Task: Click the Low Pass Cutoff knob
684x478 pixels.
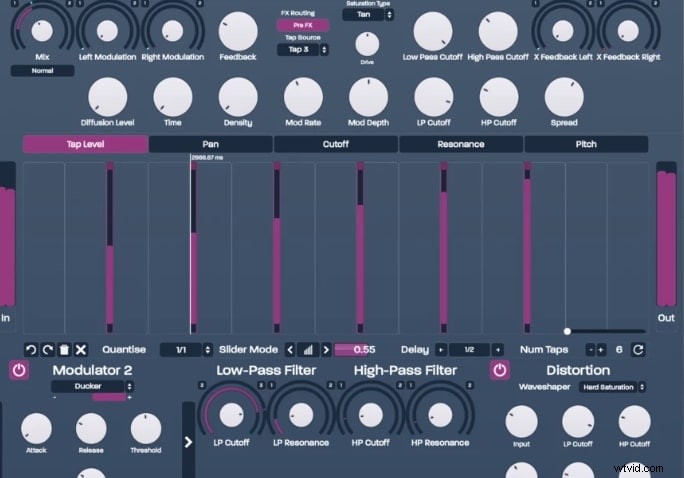Action: pyautogui.click(x=433, y=31)
